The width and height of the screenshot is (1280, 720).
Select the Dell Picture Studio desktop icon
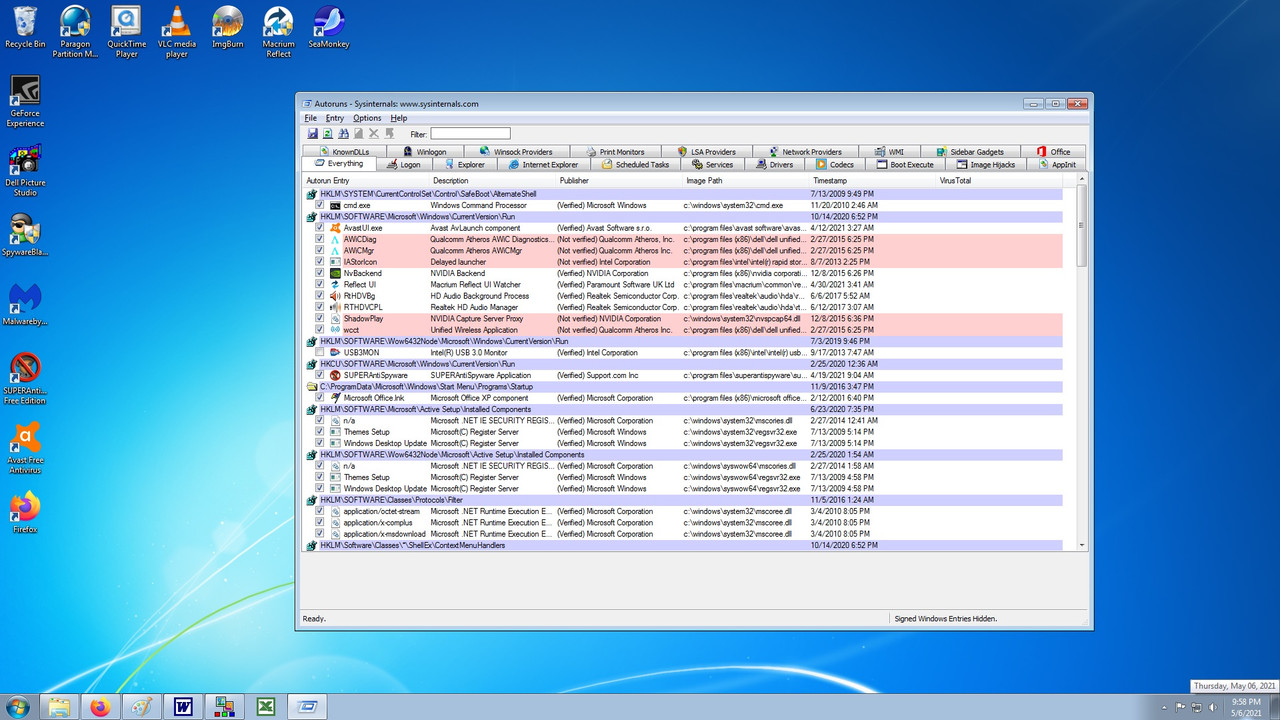click(25, 171)
